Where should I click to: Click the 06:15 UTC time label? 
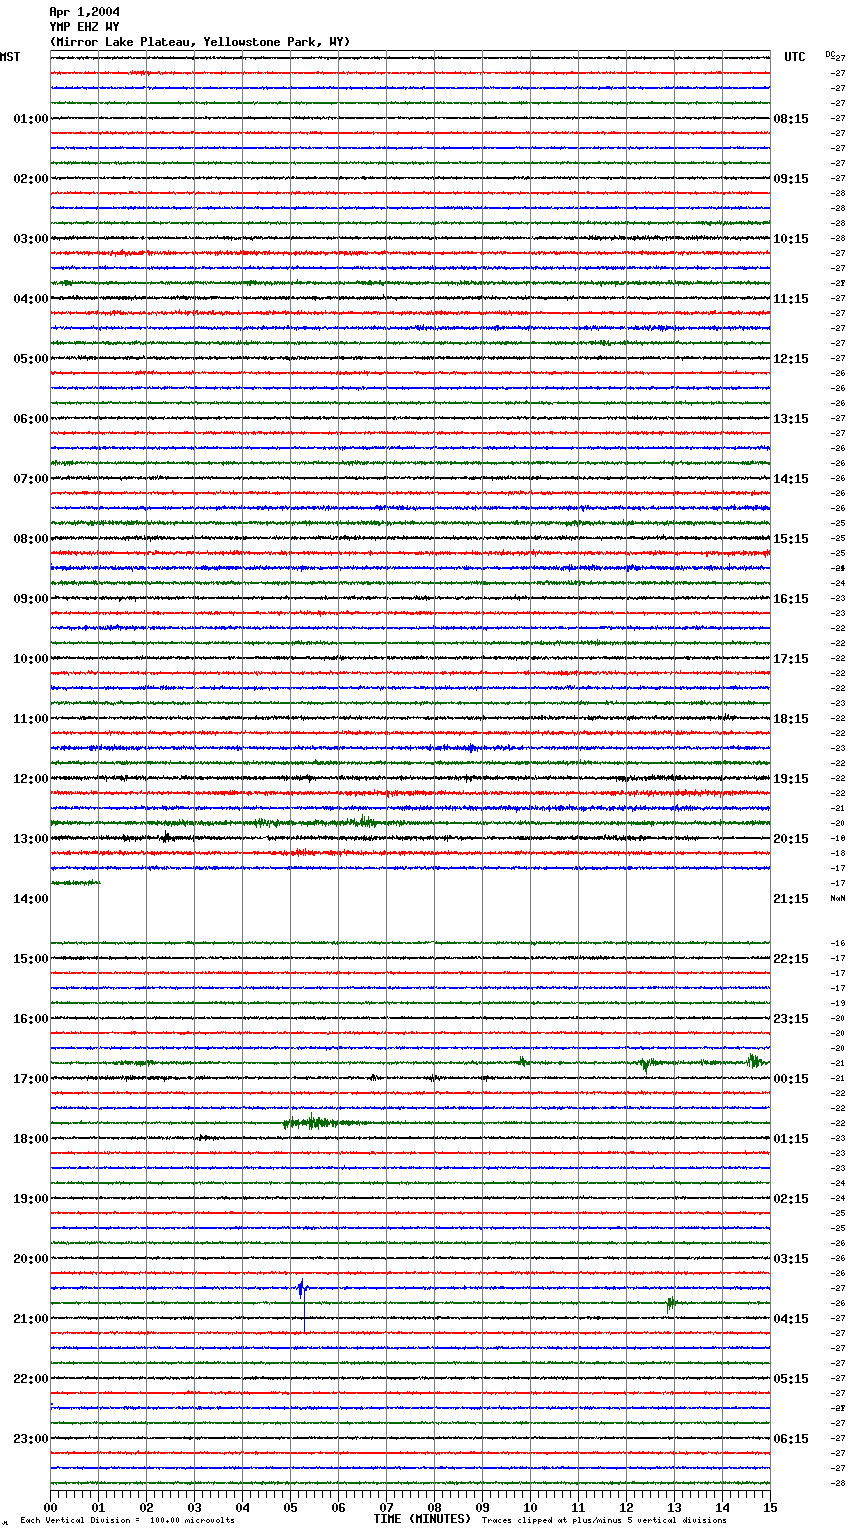pyautogui.click(x=791, y=1439)
